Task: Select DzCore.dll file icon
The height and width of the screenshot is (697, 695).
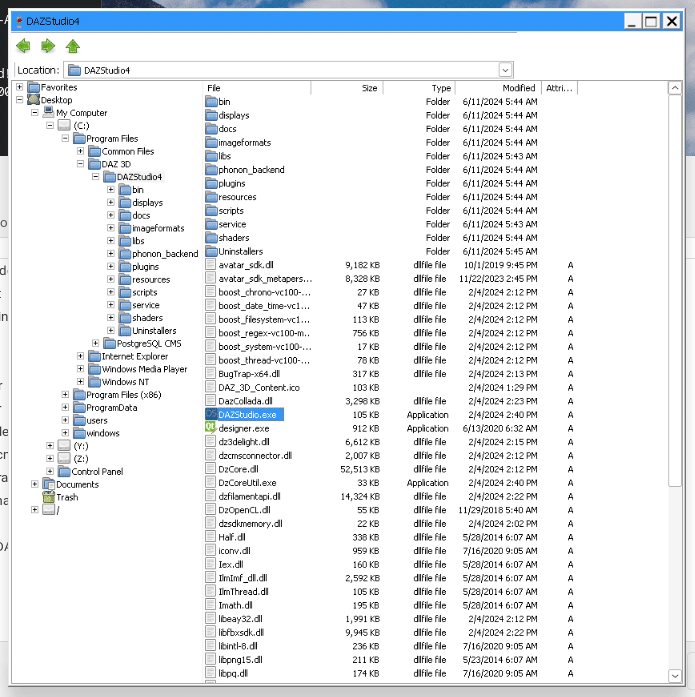Action: (x=211, y=469)
